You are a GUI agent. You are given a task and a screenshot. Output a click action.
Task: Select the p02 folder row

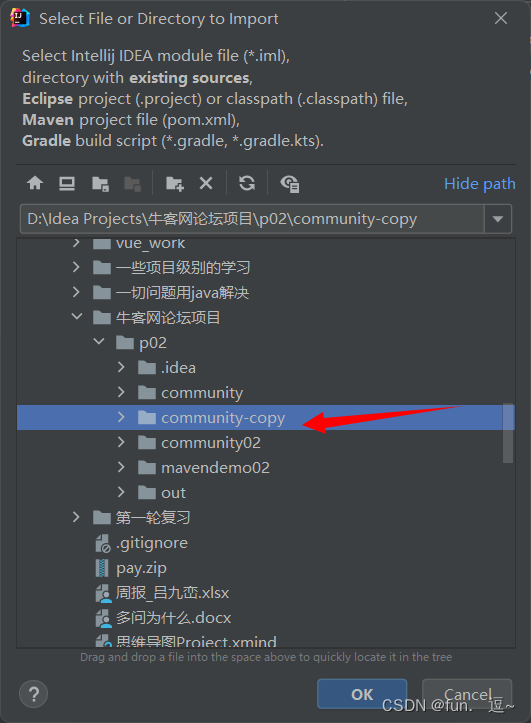coord(266,342)
